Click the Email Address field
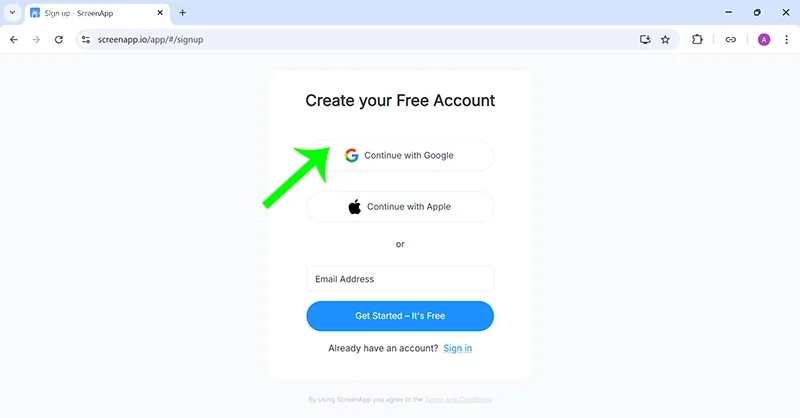This screenshot has width=800, height=418. 400,279
